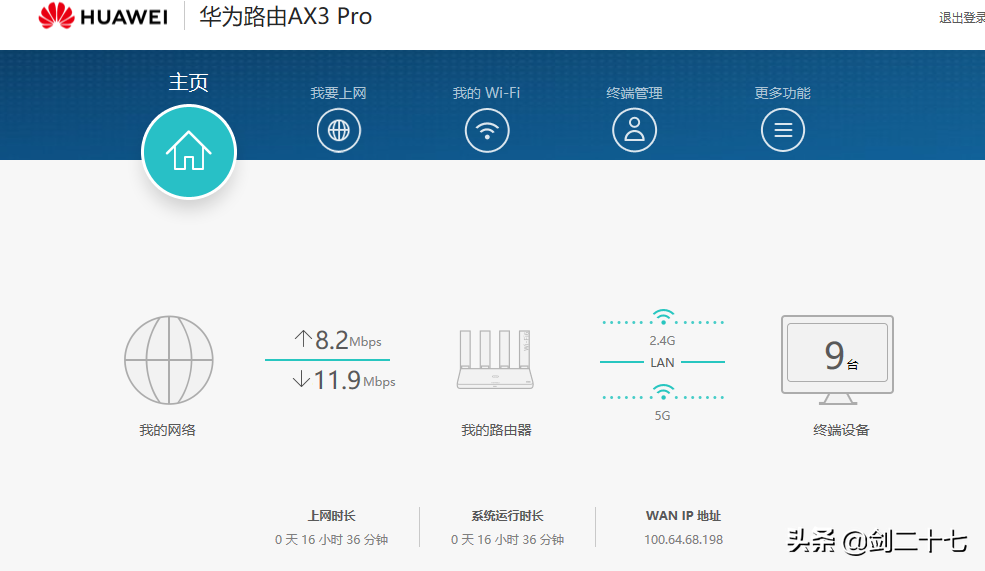Go to the 终端管理 tab label
The height and width of the screenshot is (571, 985).
tap(634, 93)
